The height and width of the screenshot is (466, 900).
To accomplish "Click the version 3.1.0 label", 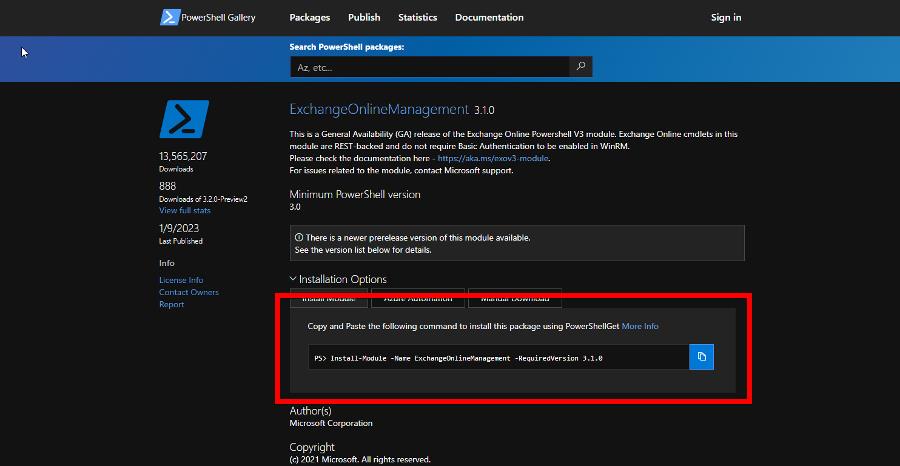I will [484, 110].
